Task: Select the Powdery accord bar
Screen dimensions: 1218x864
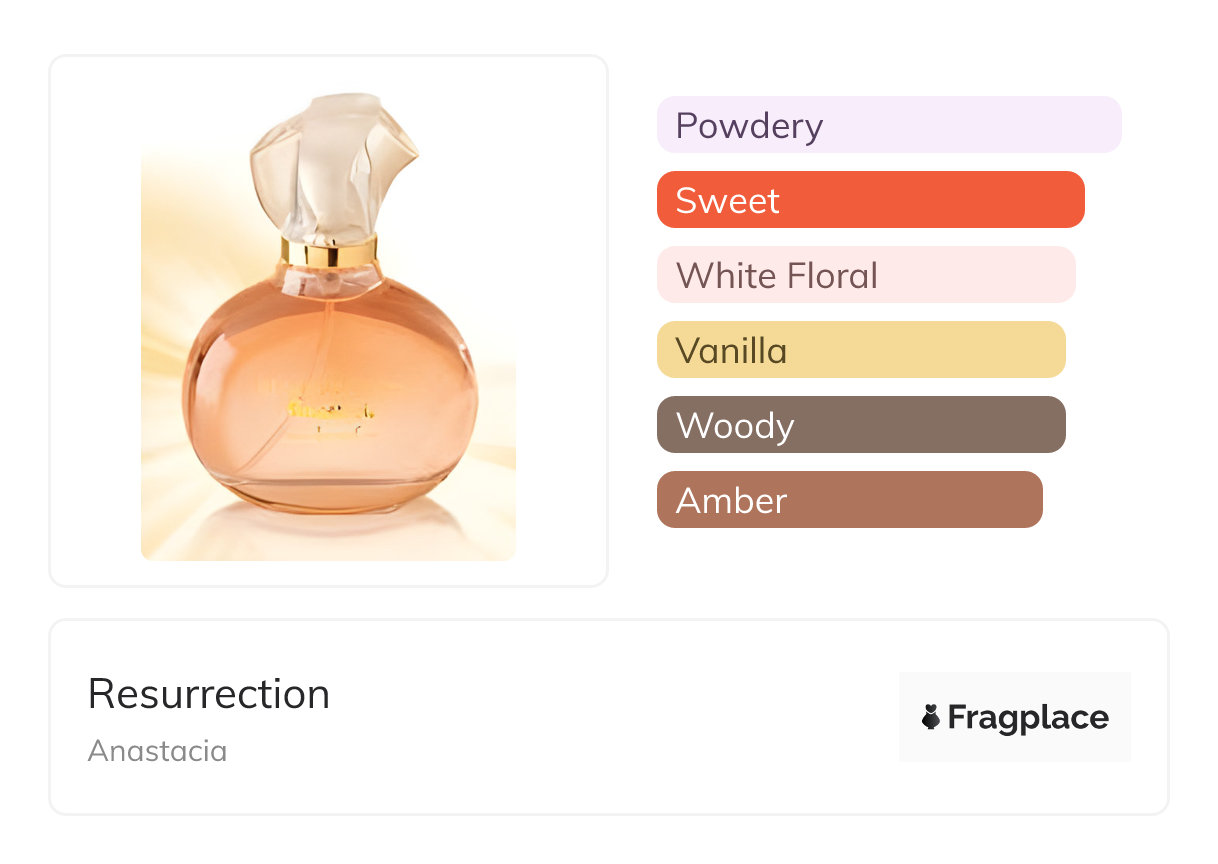Action: pos(888,125)
